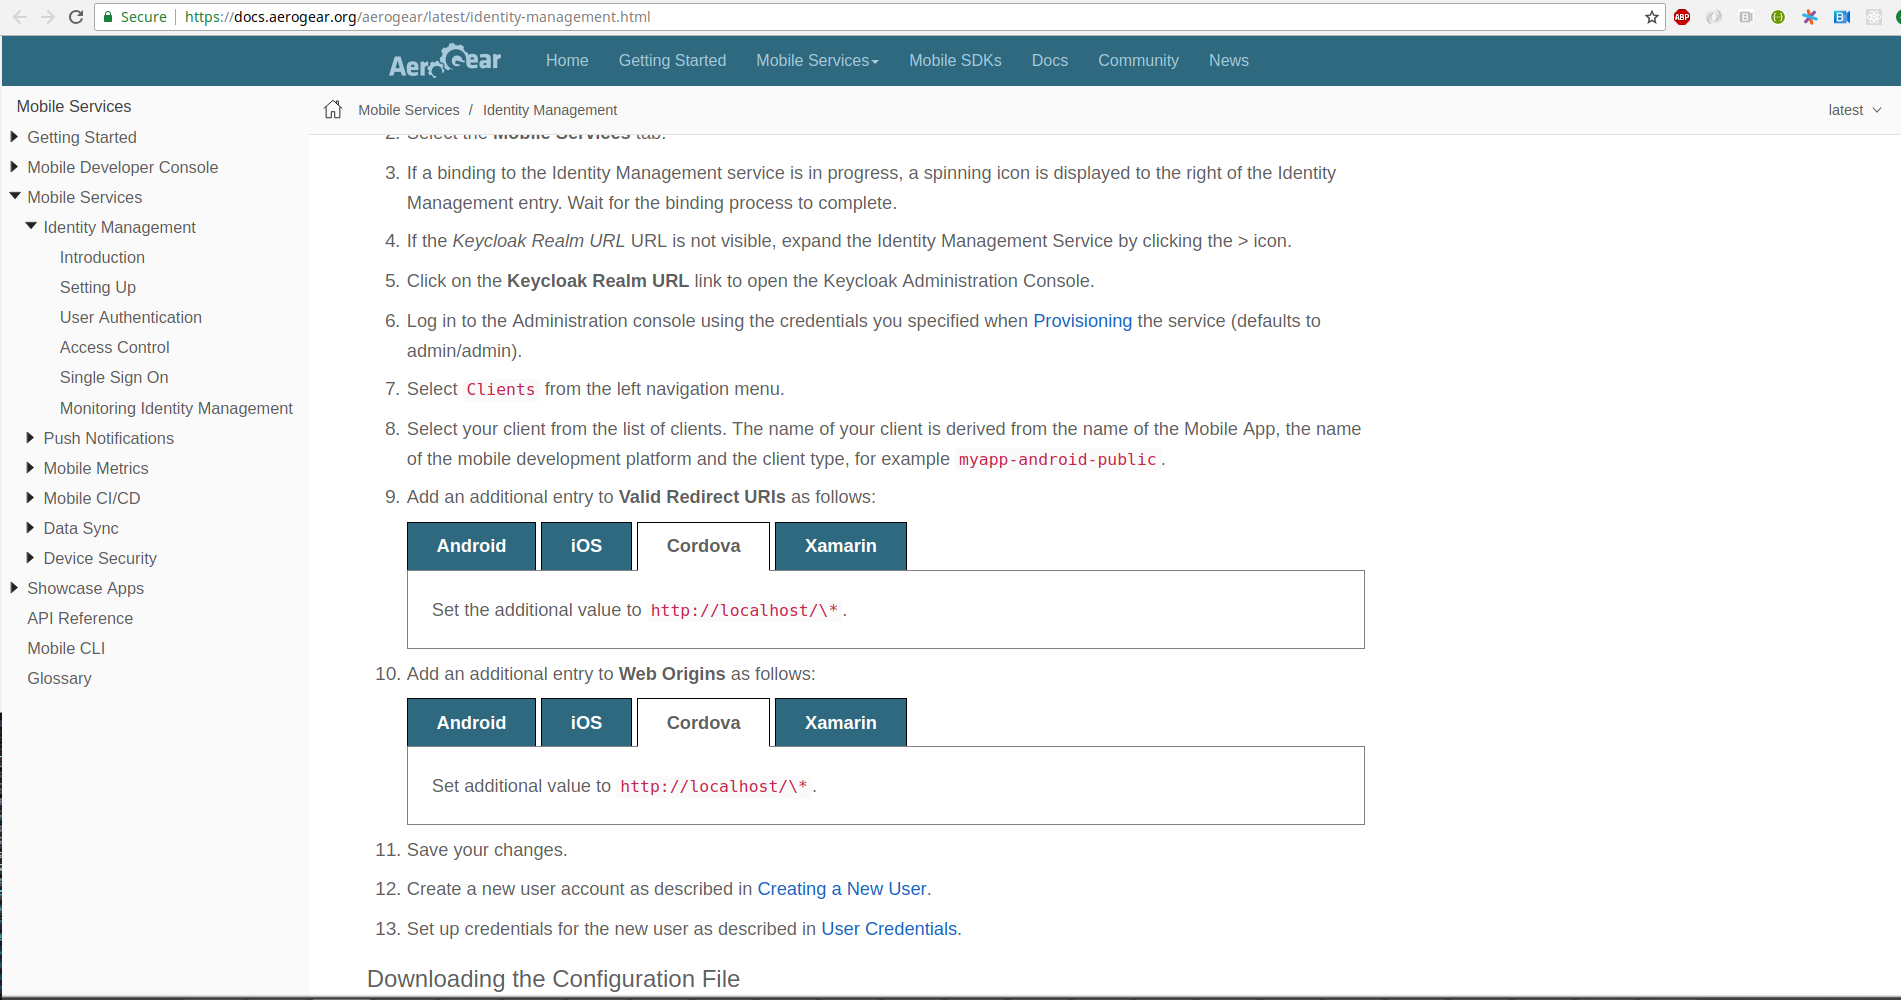Open the blue B video extension icon
The height and width of the screenshot is (1000, 1901).
[1841, 17]
